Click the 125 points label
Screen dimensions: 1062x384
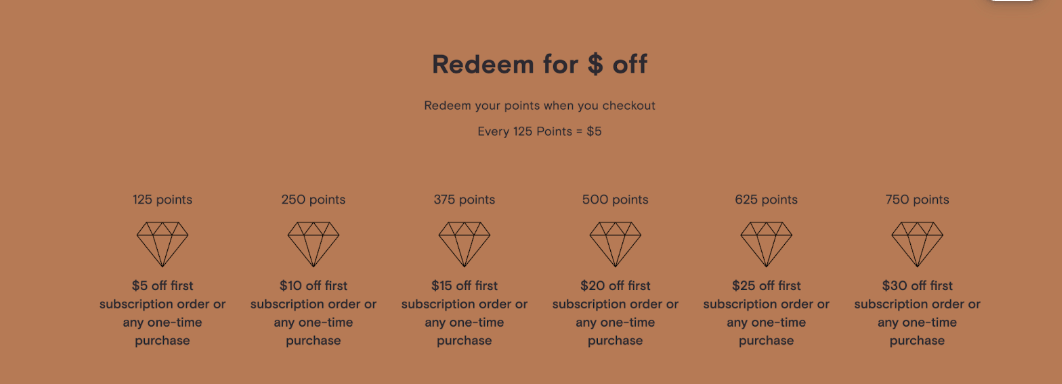[x=163, y=200]
